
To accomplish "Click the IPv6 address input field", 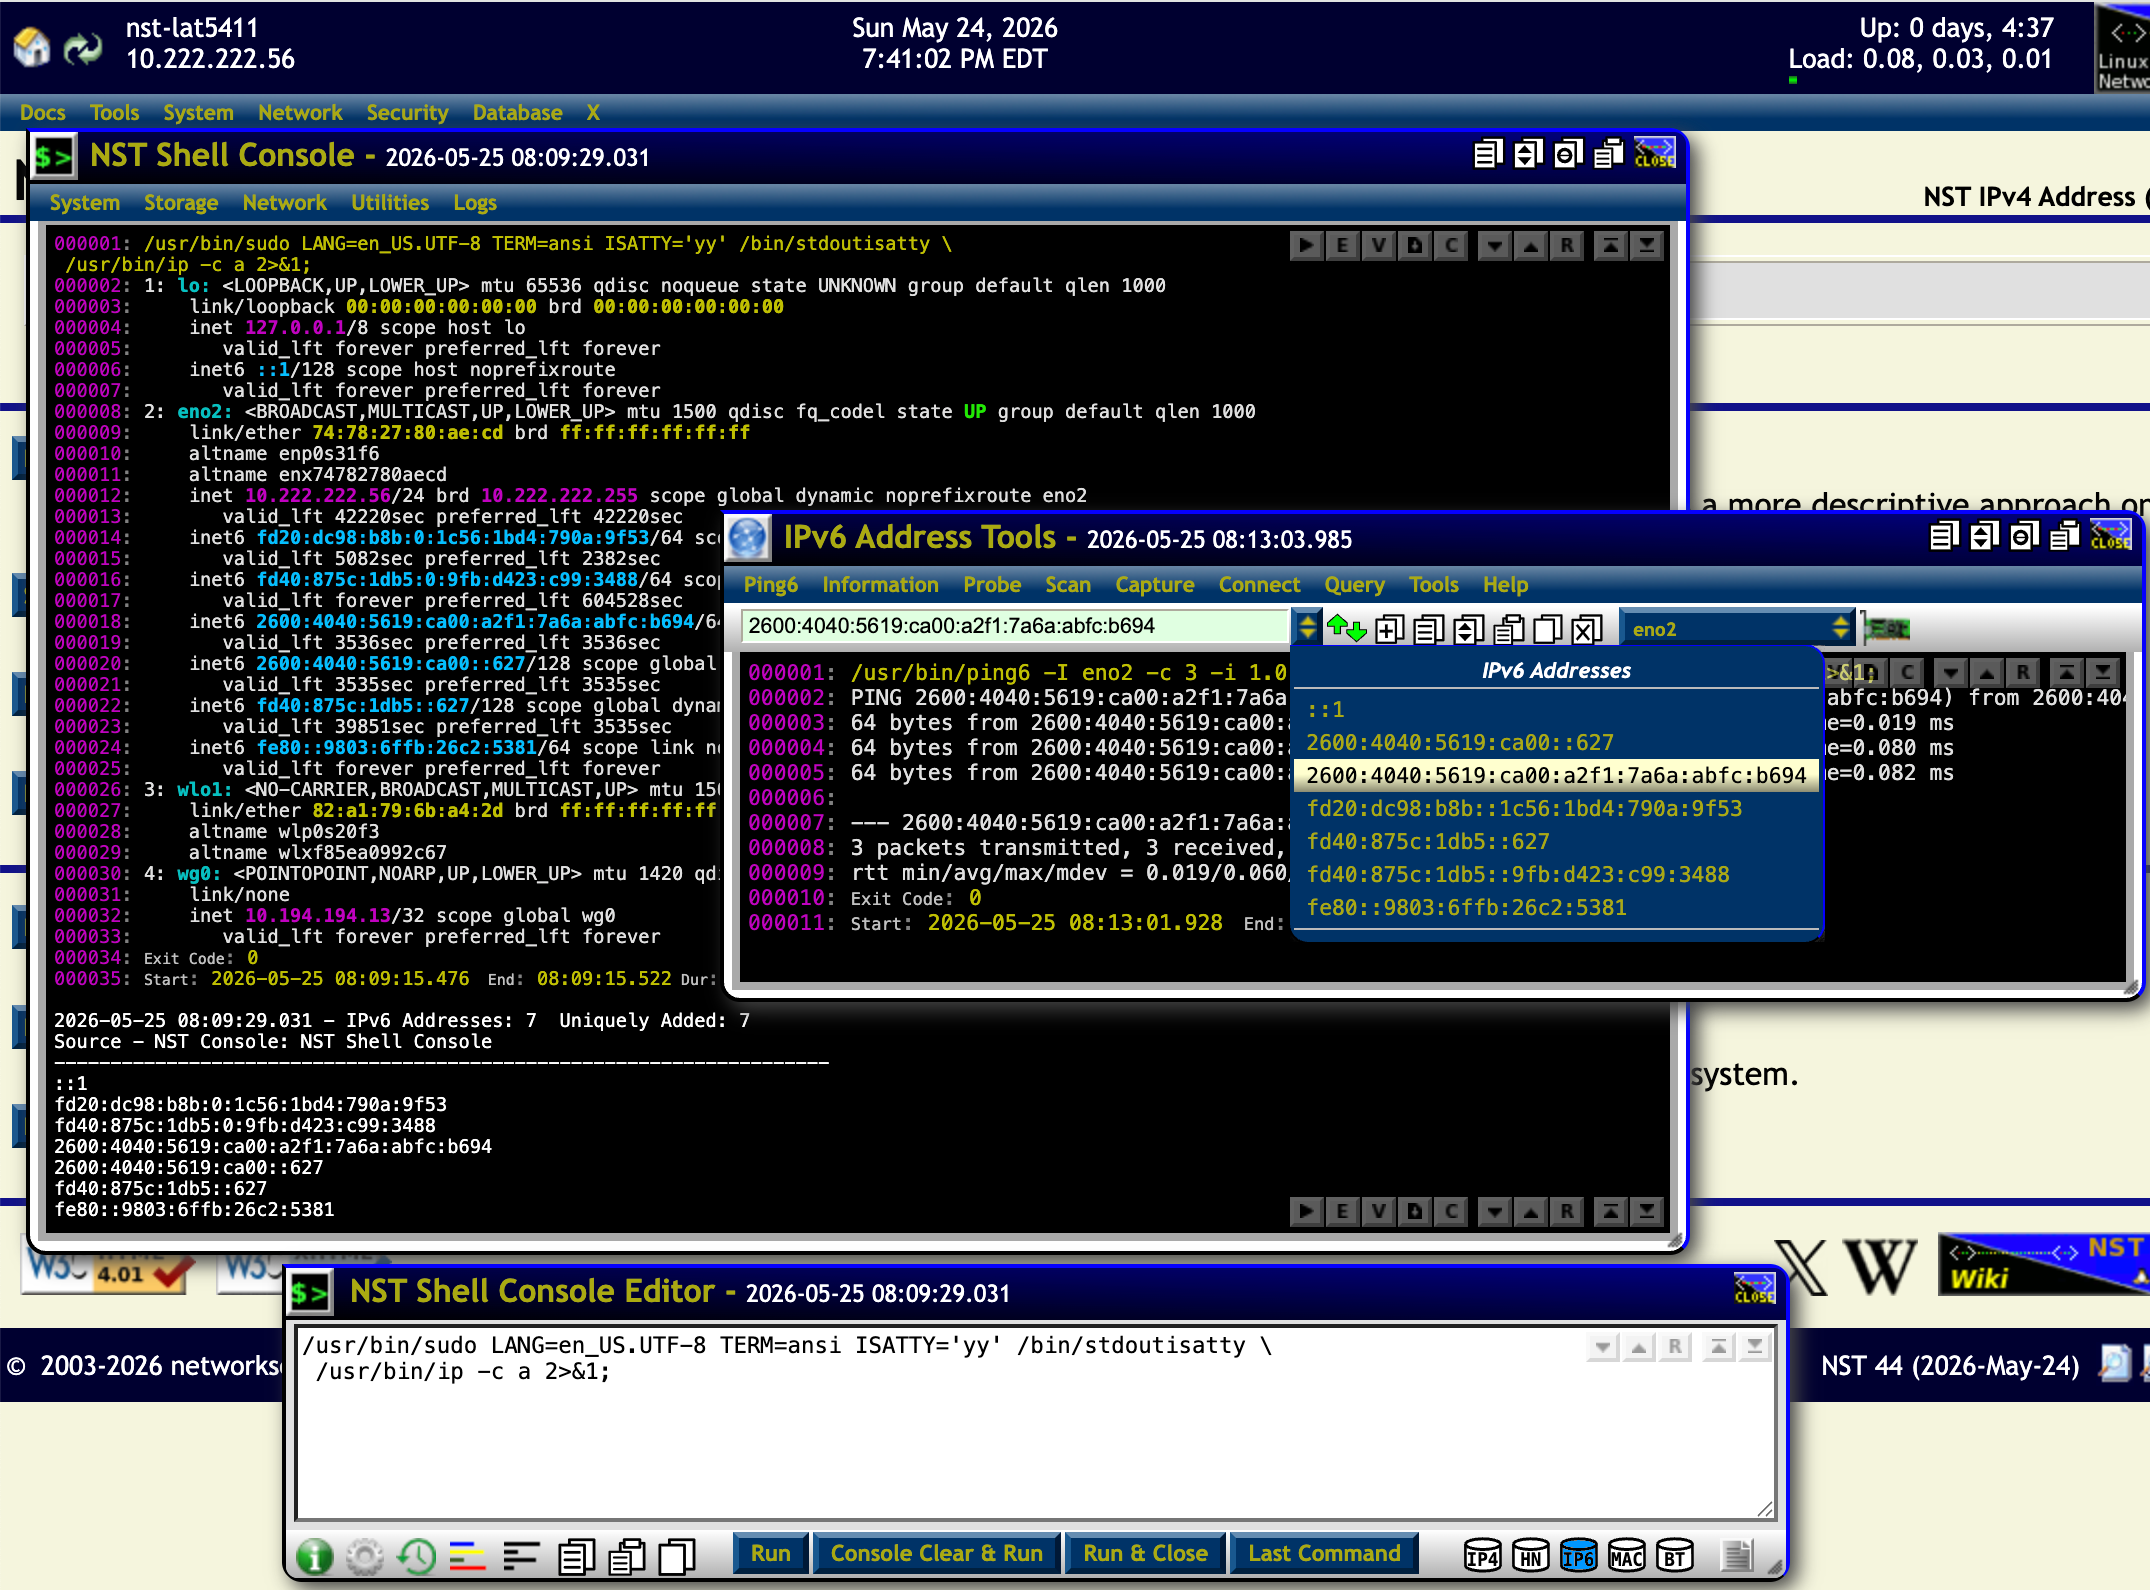I will (x=1014, y=627).
